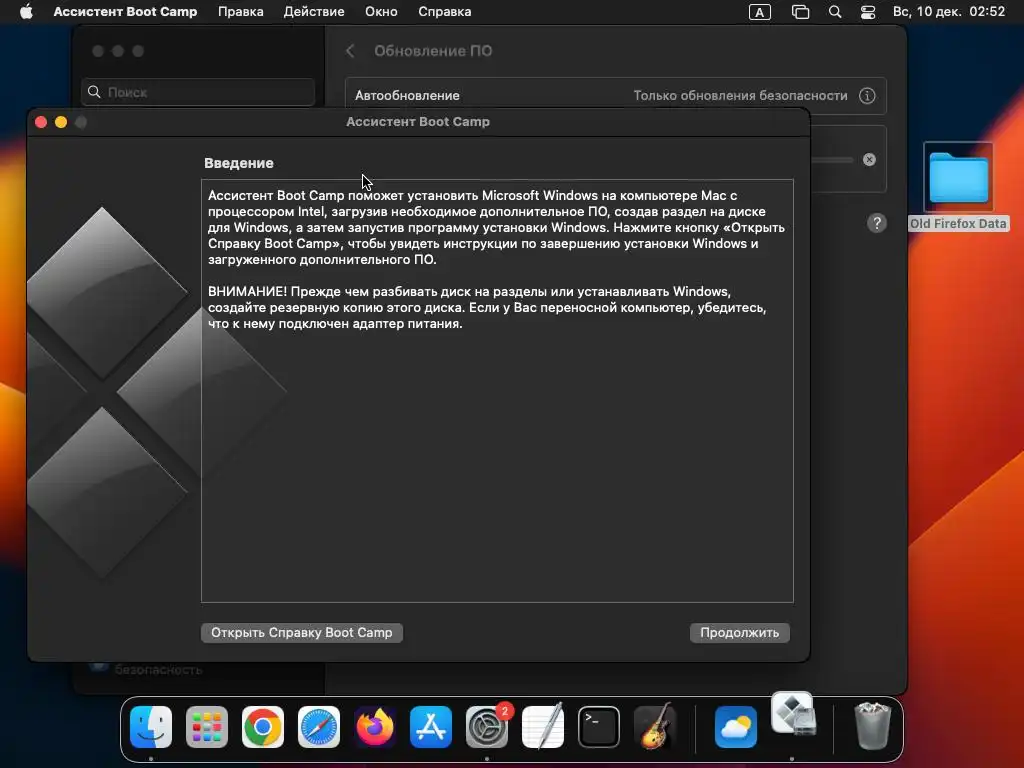Open Spotlight search in menu bar
1024x768 pixels.
(x=835, y=12)
